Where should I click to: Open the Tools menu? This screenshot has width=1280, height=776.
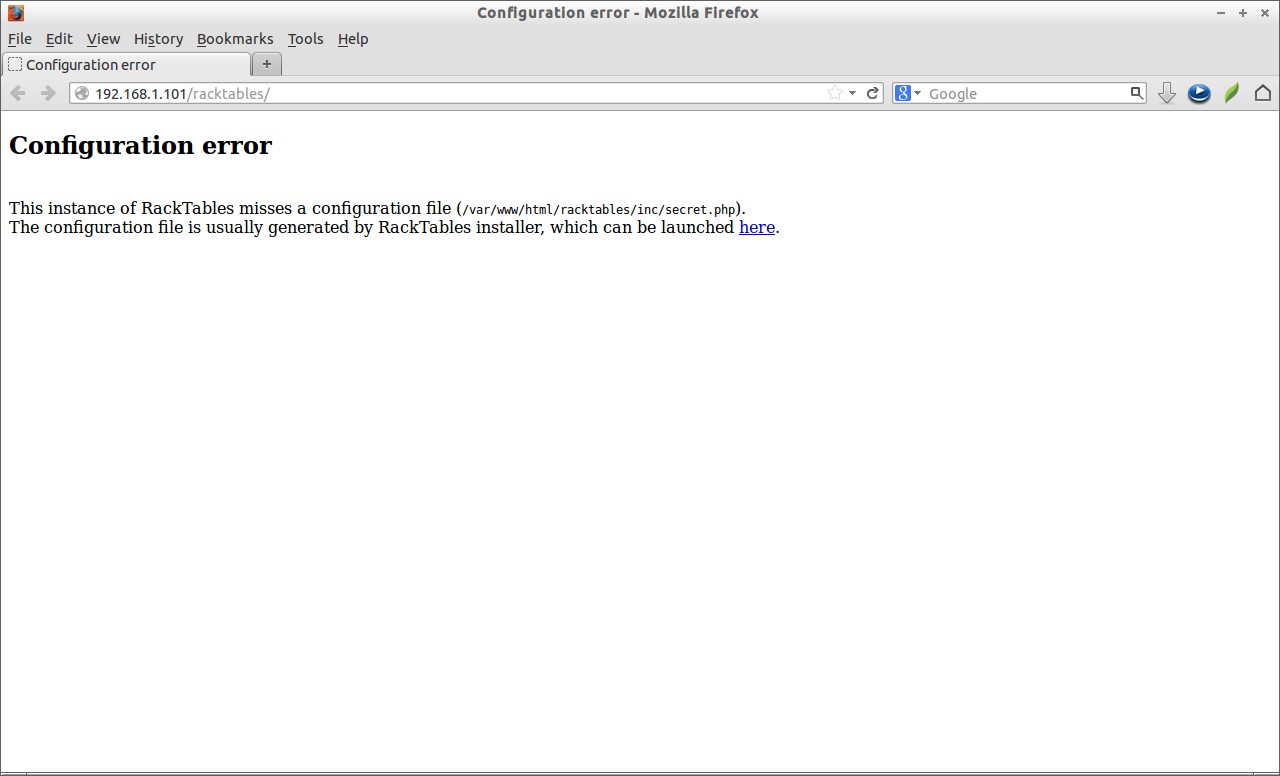point(305,39)
